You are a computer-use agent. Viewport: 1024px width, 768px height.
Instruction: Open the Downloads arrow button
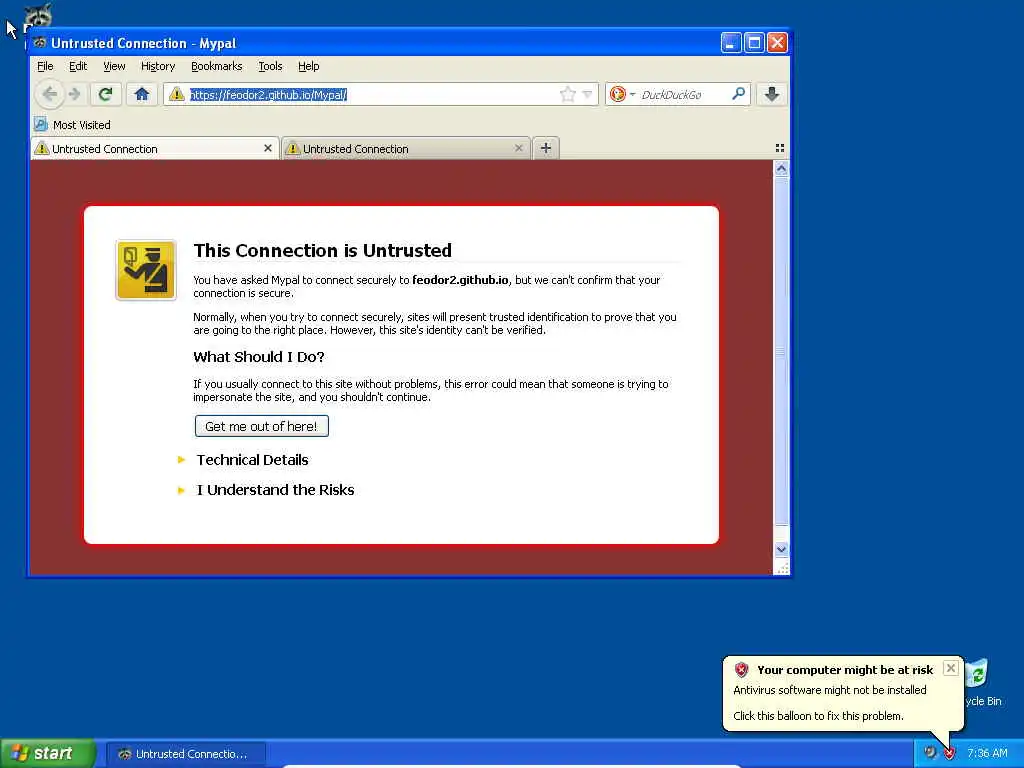click(x=771, y=95)
